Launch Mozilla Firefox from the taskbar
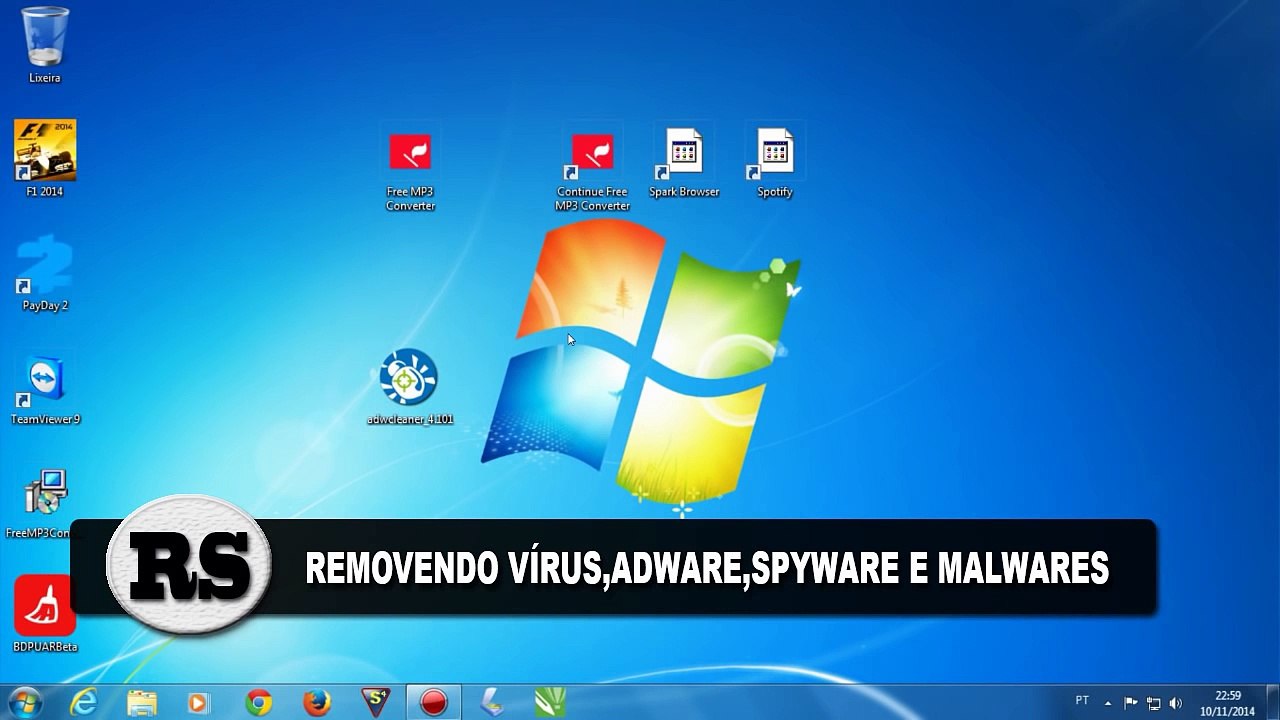1280x720 pixels. [317, 703]
